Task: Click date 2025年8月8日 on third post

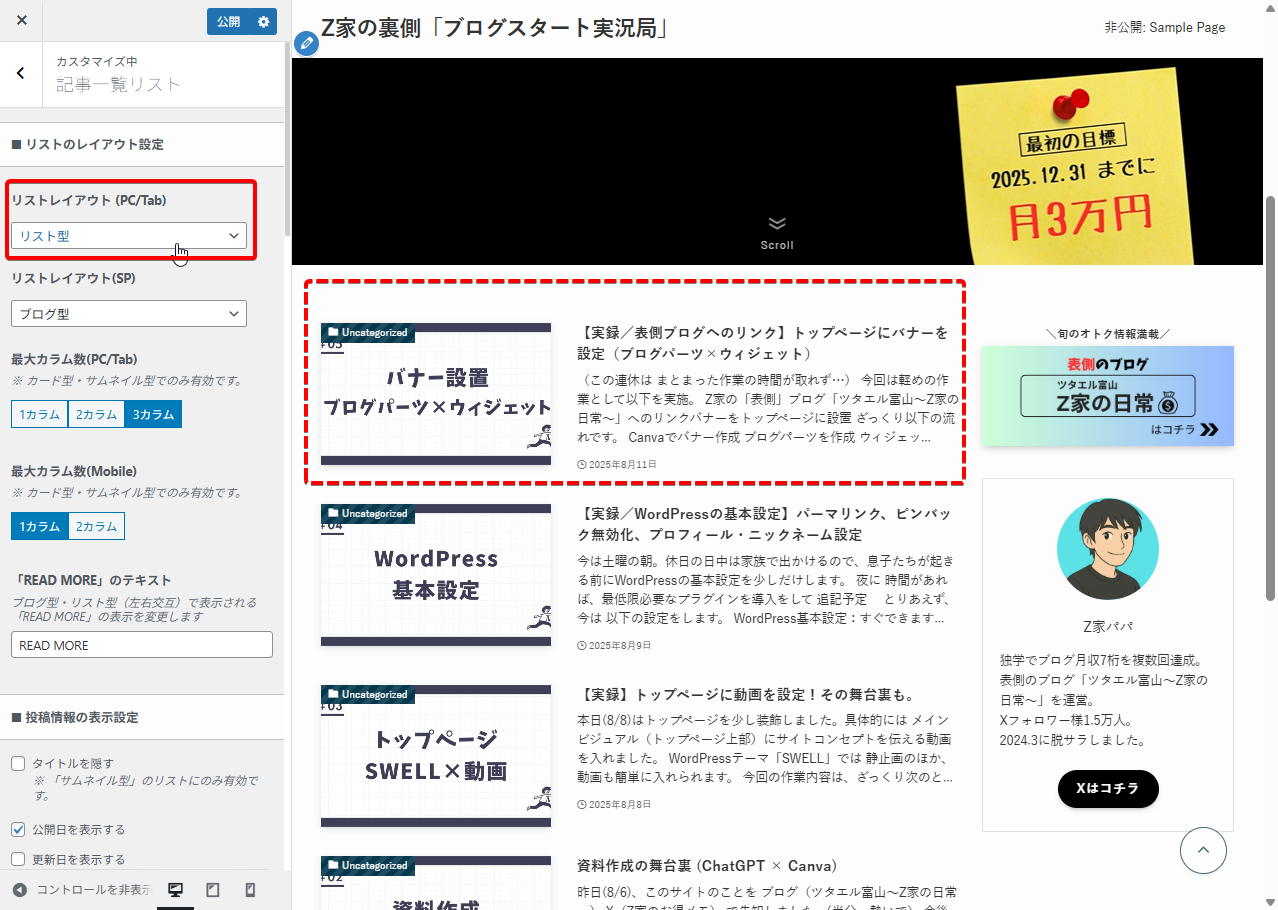Action: tap(614, 805)
